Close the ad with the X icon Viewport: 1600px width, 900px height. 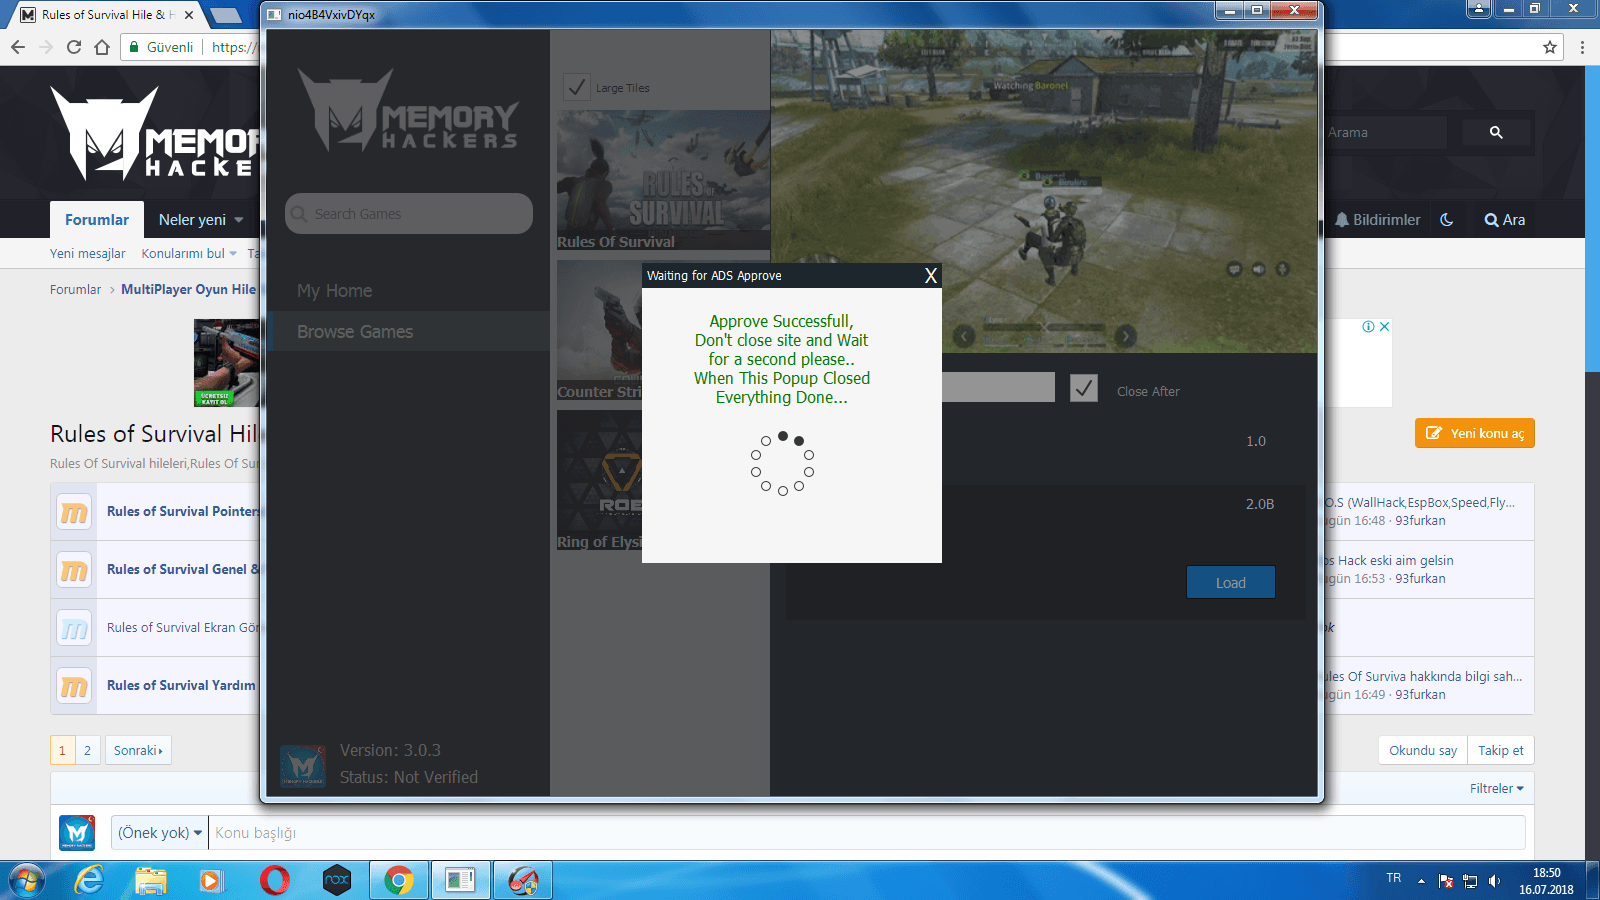(x=1384, y=327)
